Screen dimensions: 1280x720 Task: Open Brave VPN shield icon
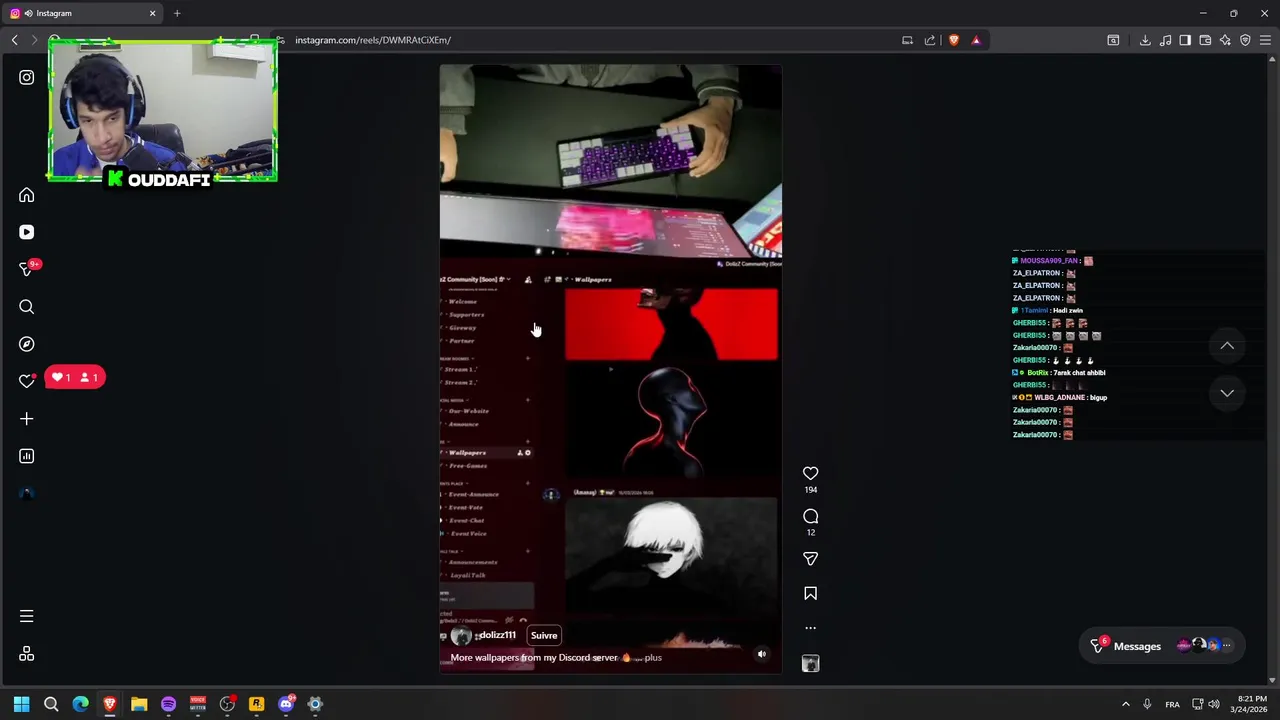1245,40
